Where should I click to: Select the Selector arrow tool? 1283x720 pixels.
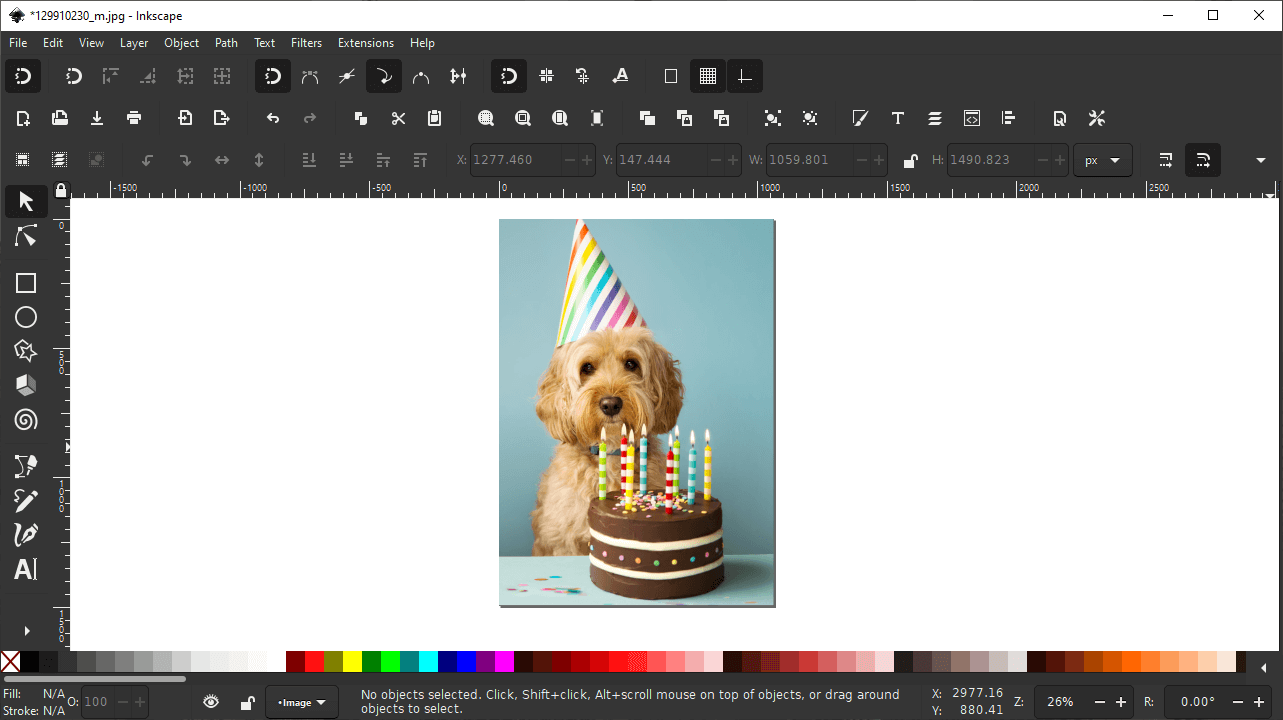pos(26,202)
